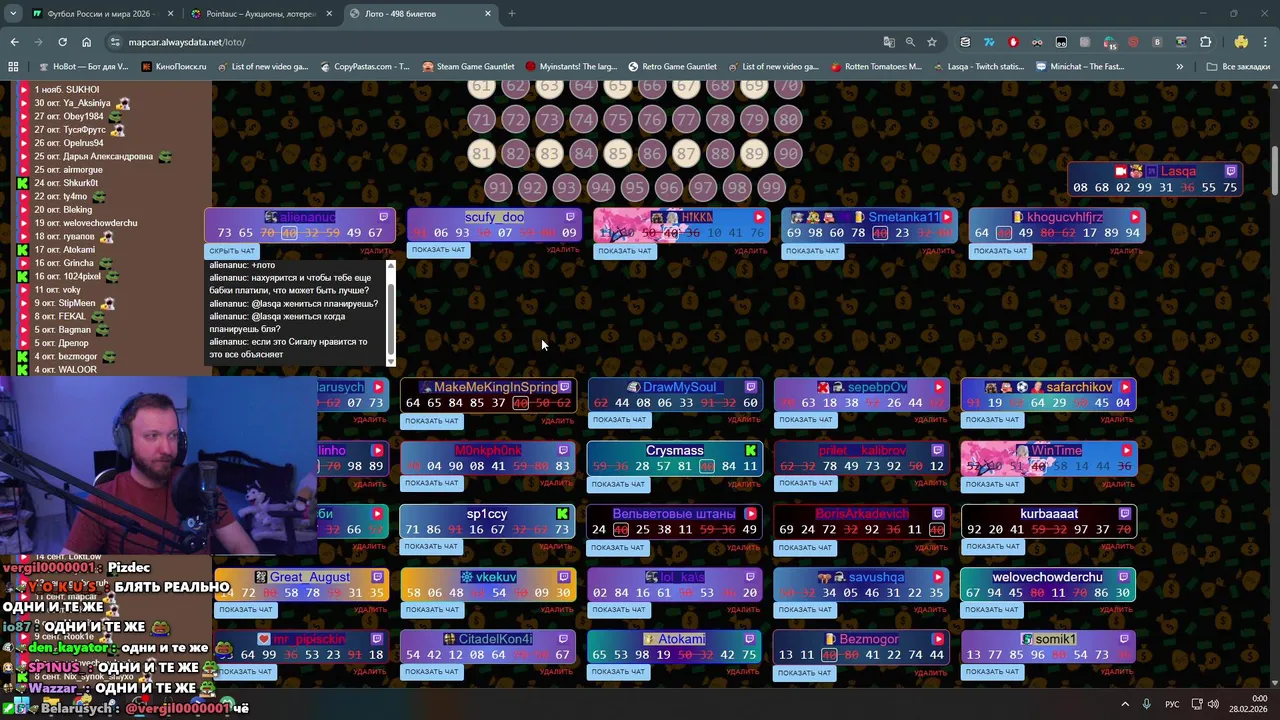Image resolution: width=1280 pixels, height=720 pixels.
Task: Click the Twitch icon on MakeMeKingInSpring's card
Action: click(x=564, y=387)
